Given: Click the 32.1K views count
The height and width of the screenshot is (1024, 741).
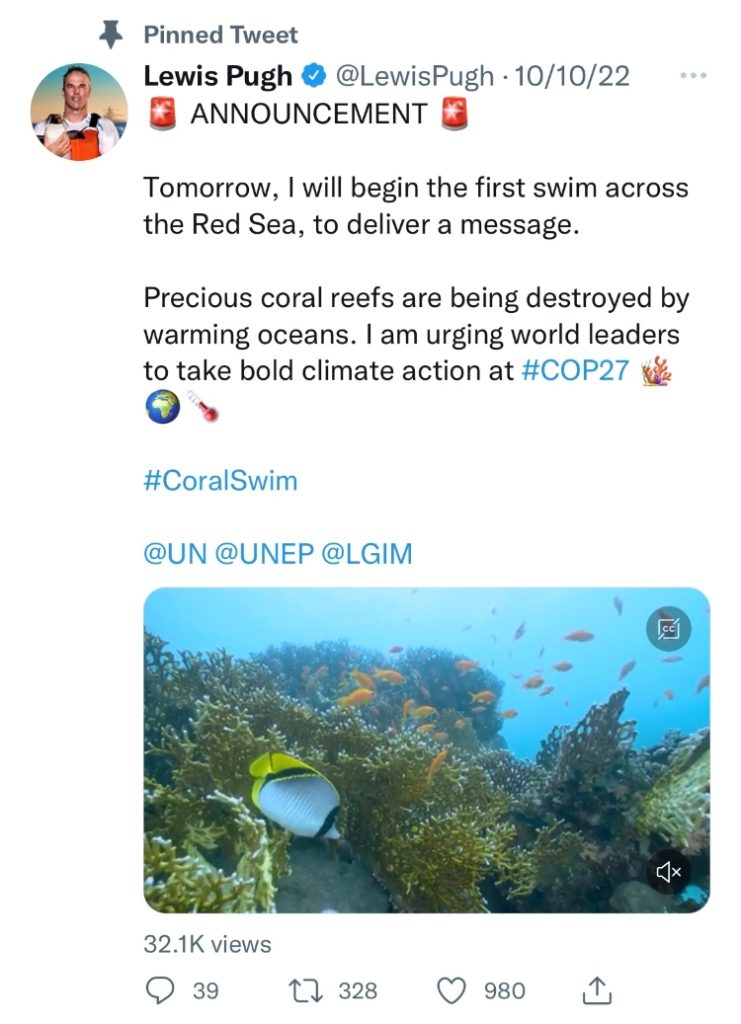Looking at the screenshot, I should 207,943.
